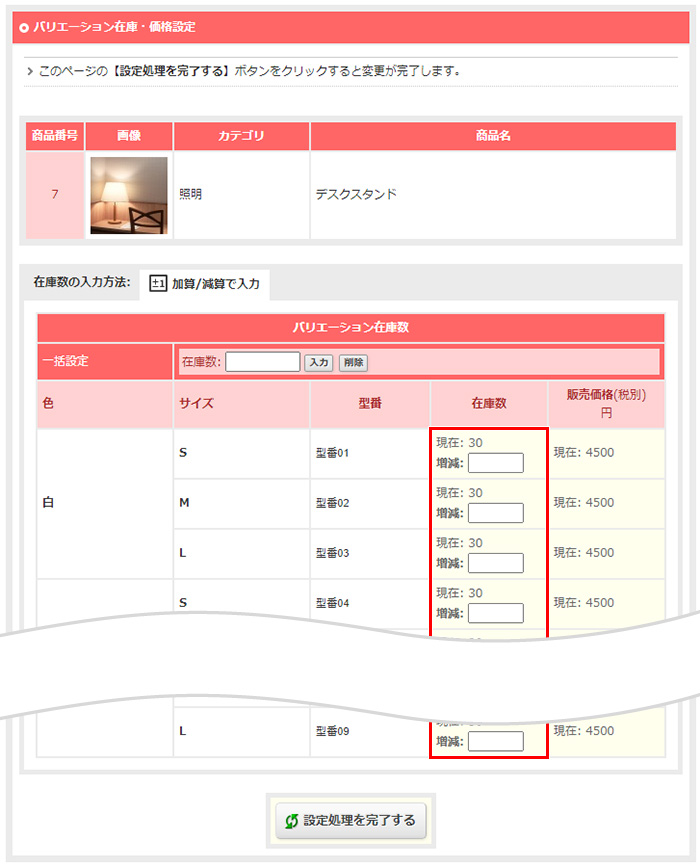This screenshot has width=700, height=867.
Task: Click the ±1 icon in input method tab
Action: [x=158, y=284]
